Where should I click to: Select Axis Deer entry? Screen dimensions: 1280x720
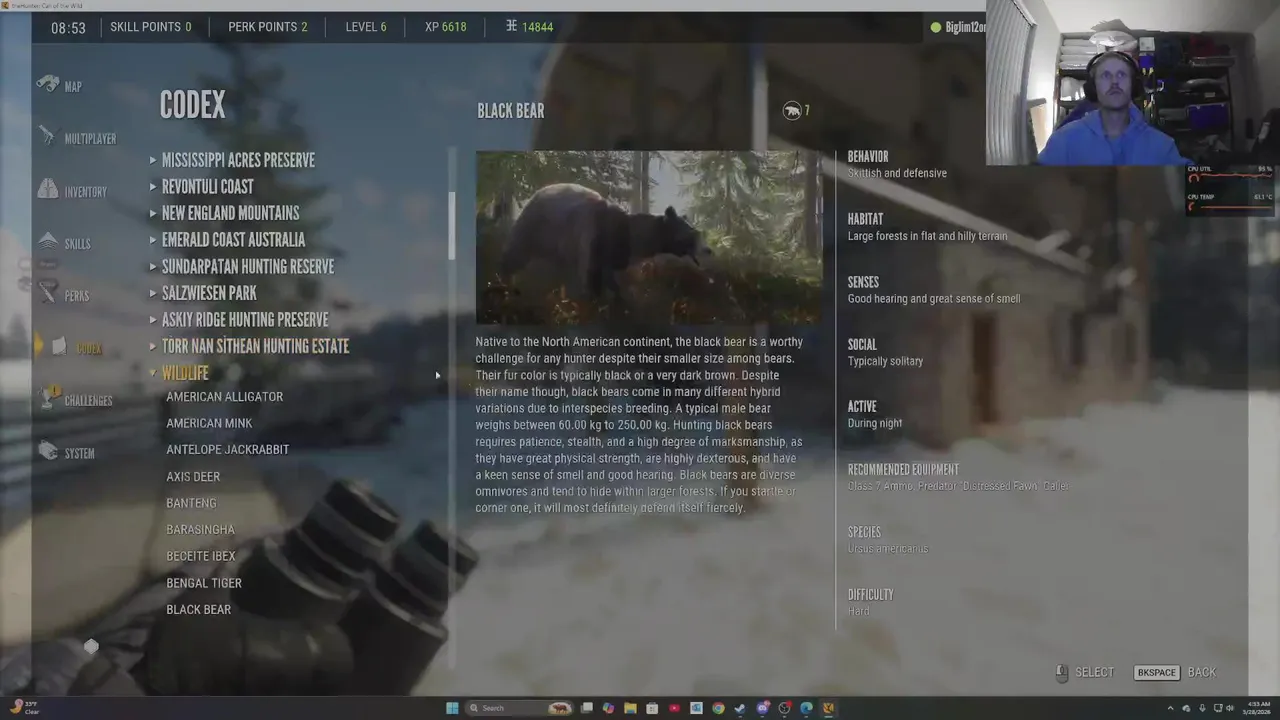tap(193, 477)
